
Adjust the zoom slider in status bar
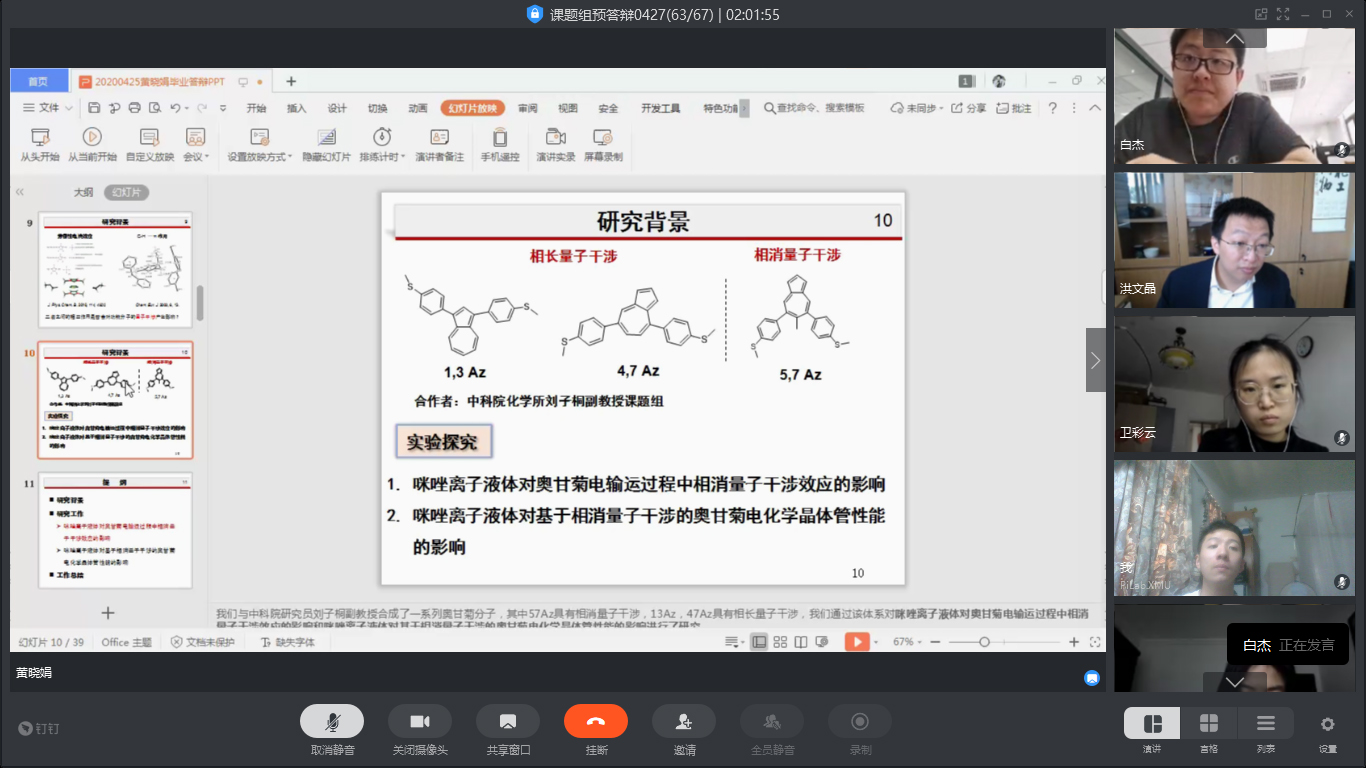(x=984, y=642)
